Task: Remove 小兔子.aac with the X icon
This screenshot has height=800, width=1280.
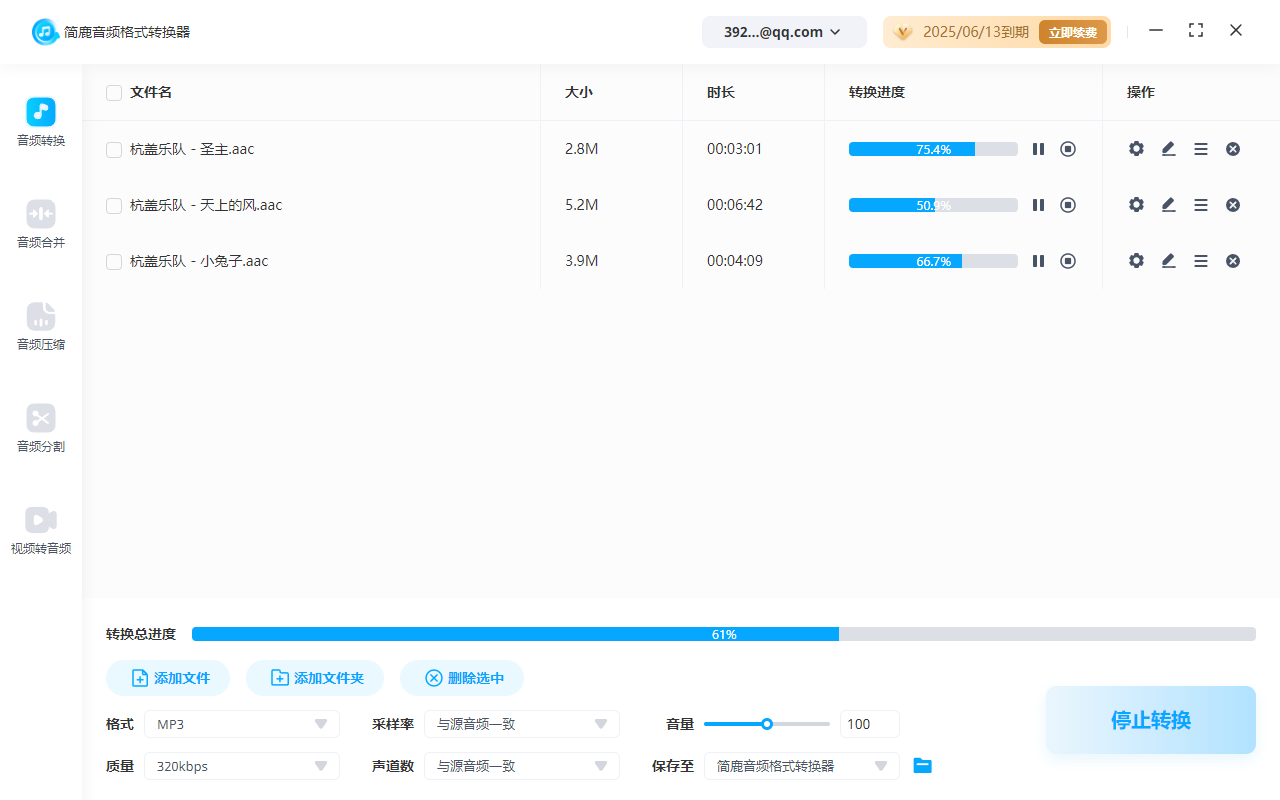Action: pos(1233,261)
